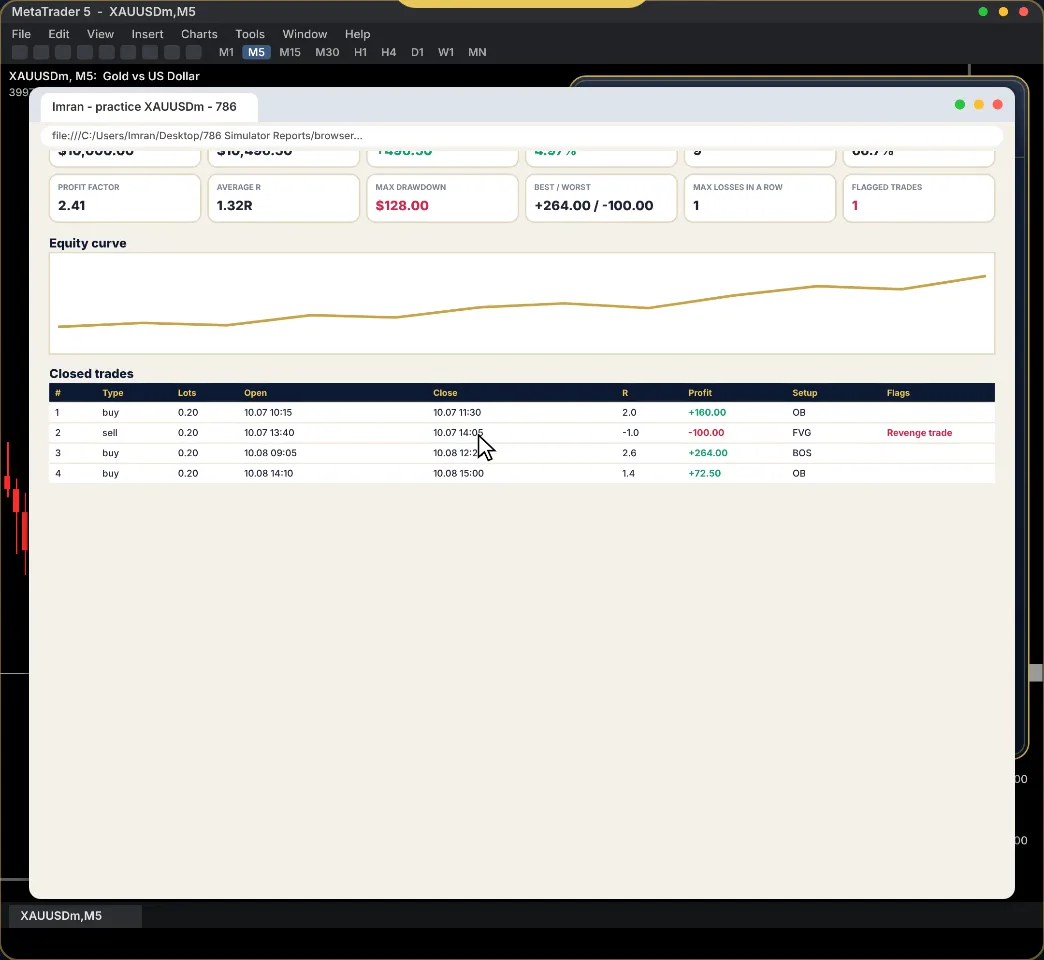Click the Flags column header

coord(898,393)
